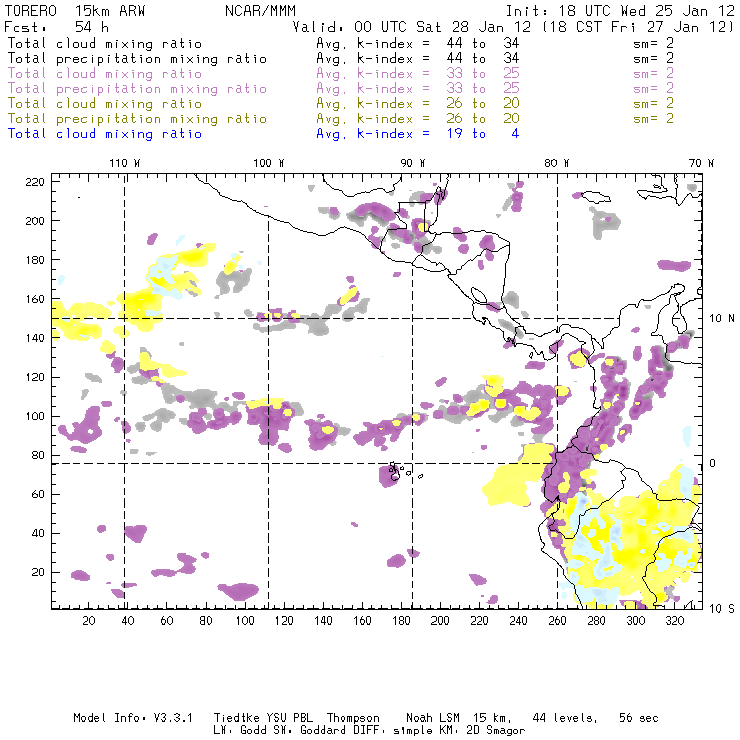Select "260" on the bottom horizontal axis
Screen dimensions: 740x740
point(557,621)
